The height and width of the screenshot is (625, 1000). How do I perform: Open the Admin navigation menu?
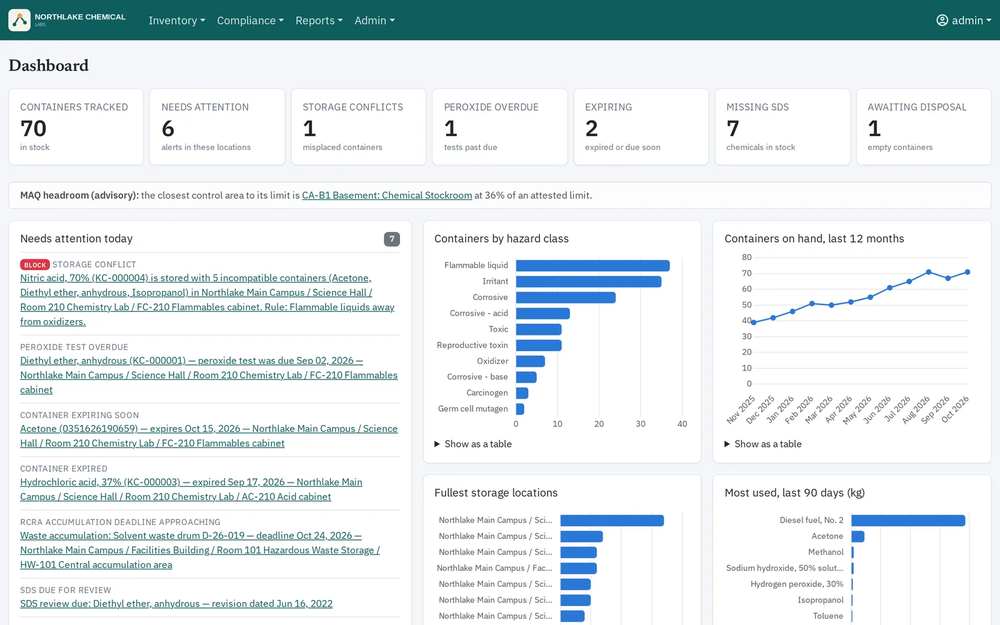point(374,20)
